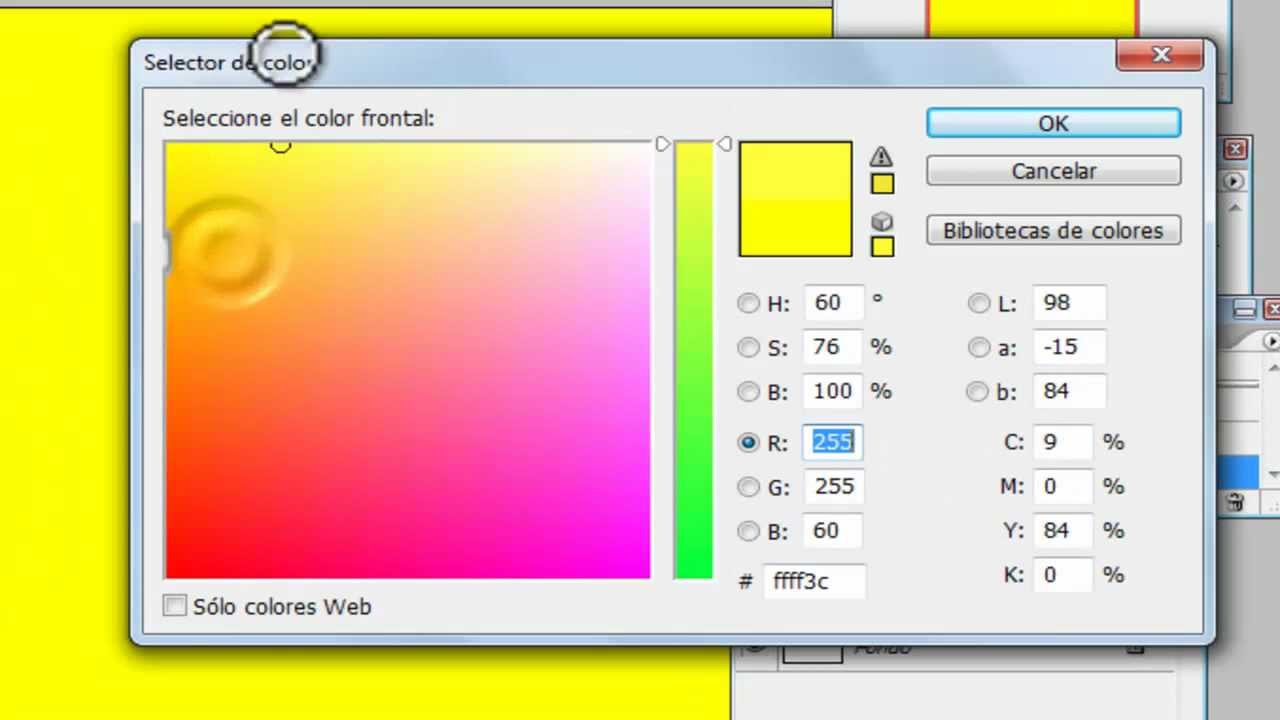This screenshot has width=1280, height=720.
Task: Click the G field showing 255
Action: click(x=833, y=486)
